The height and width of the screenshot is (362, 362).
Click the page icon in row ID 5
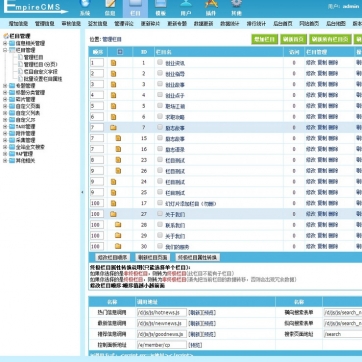click(113, 106)
